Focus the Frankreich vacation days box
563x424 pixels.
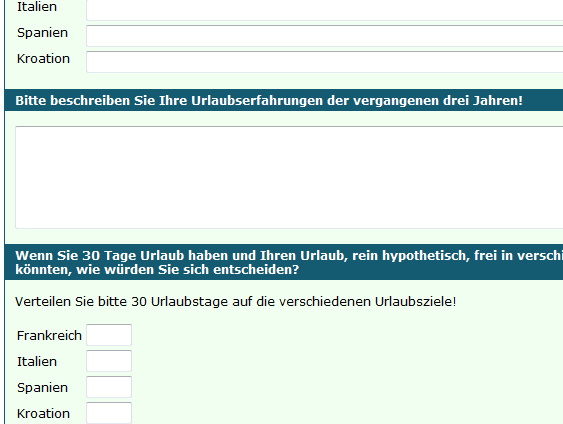109,335
